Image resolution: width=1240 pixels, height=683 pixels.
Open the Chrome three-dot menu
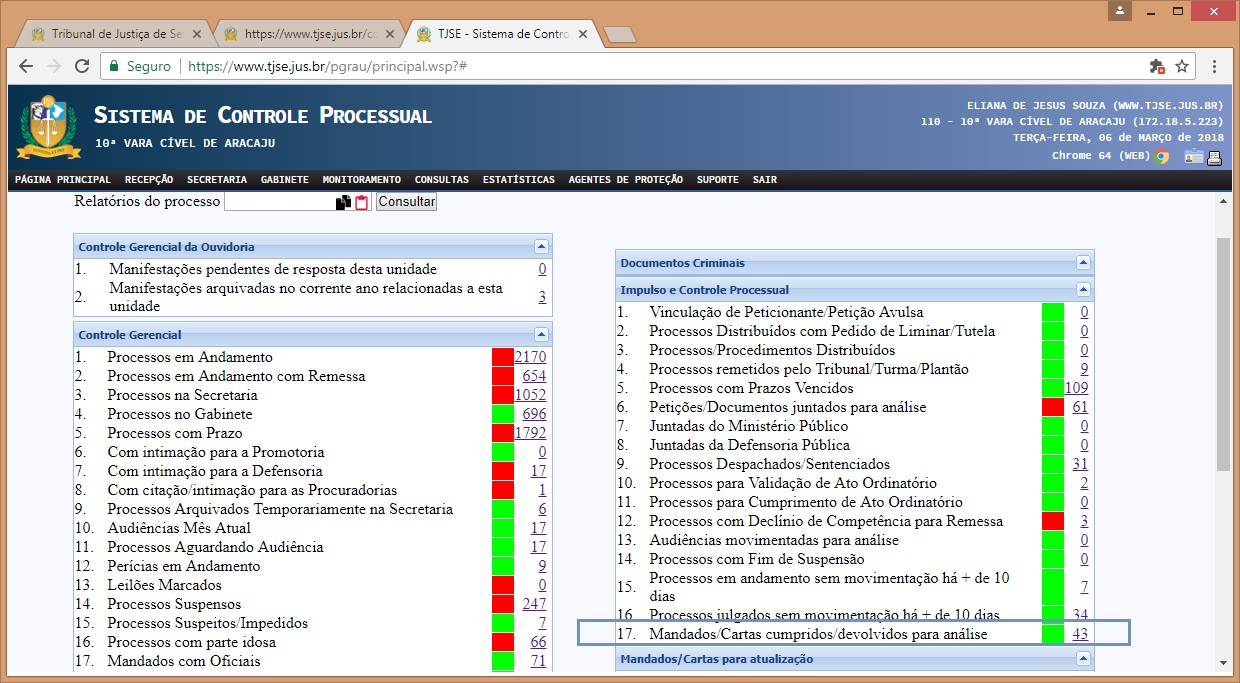point(1214,66)
